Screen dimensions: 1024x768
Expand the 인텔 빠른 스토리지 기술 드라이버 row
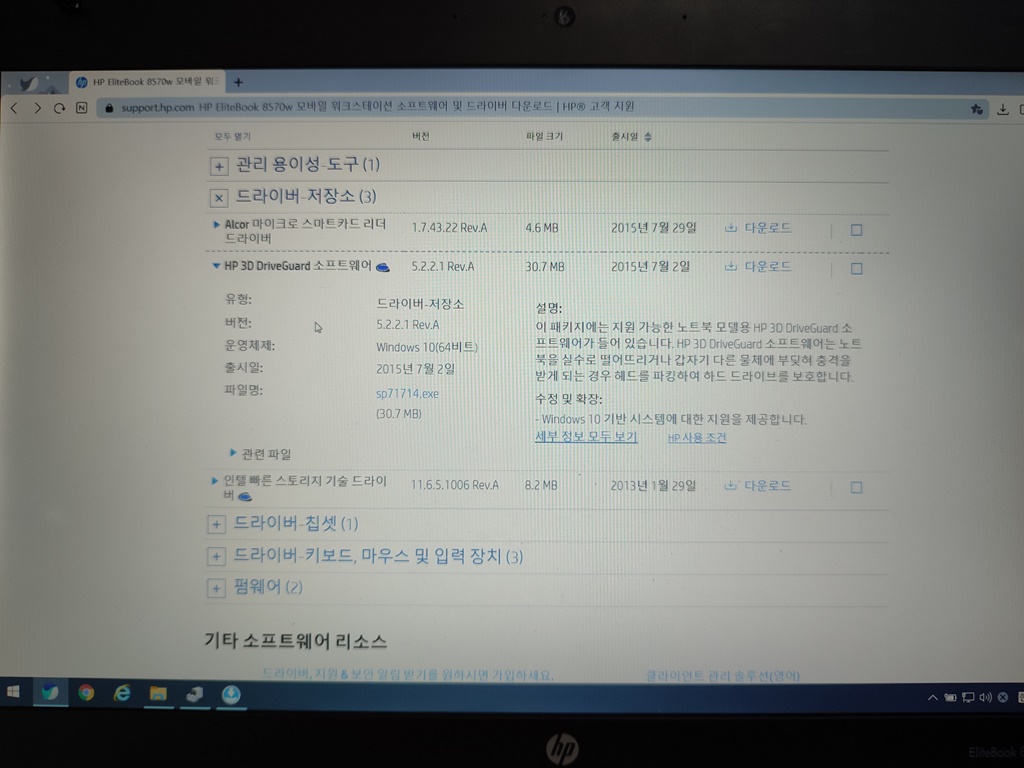(x=215, y=481)
